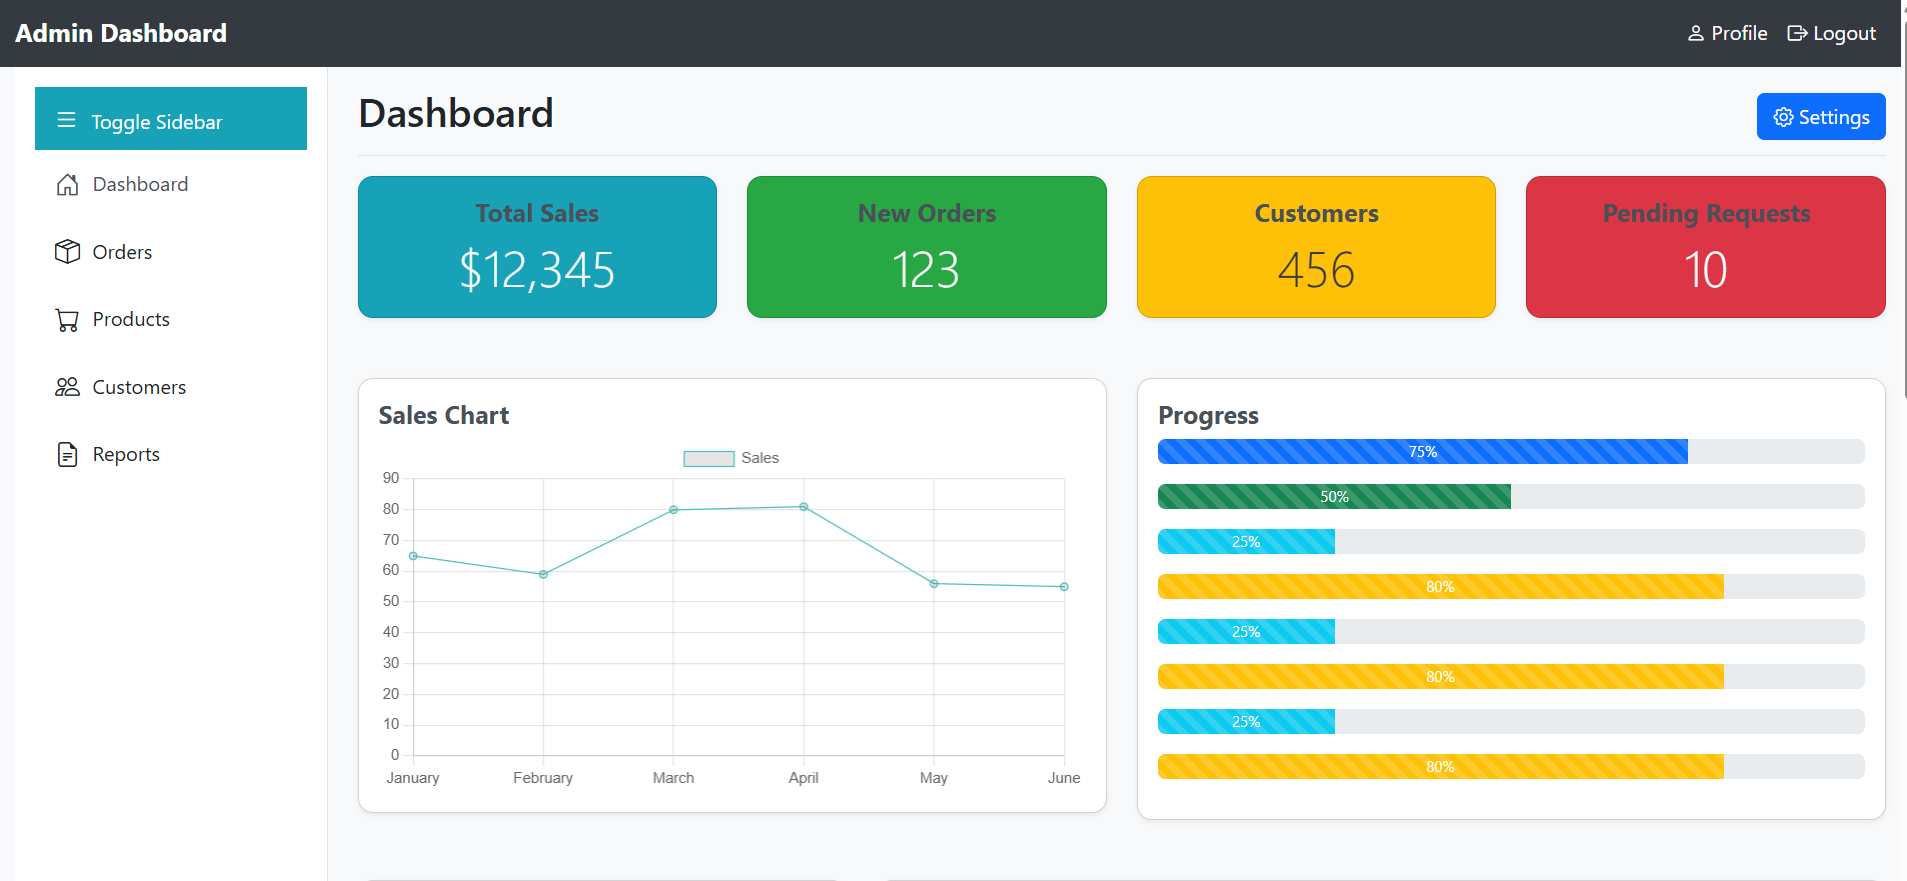Click the May data point on chart

[934, 584]
